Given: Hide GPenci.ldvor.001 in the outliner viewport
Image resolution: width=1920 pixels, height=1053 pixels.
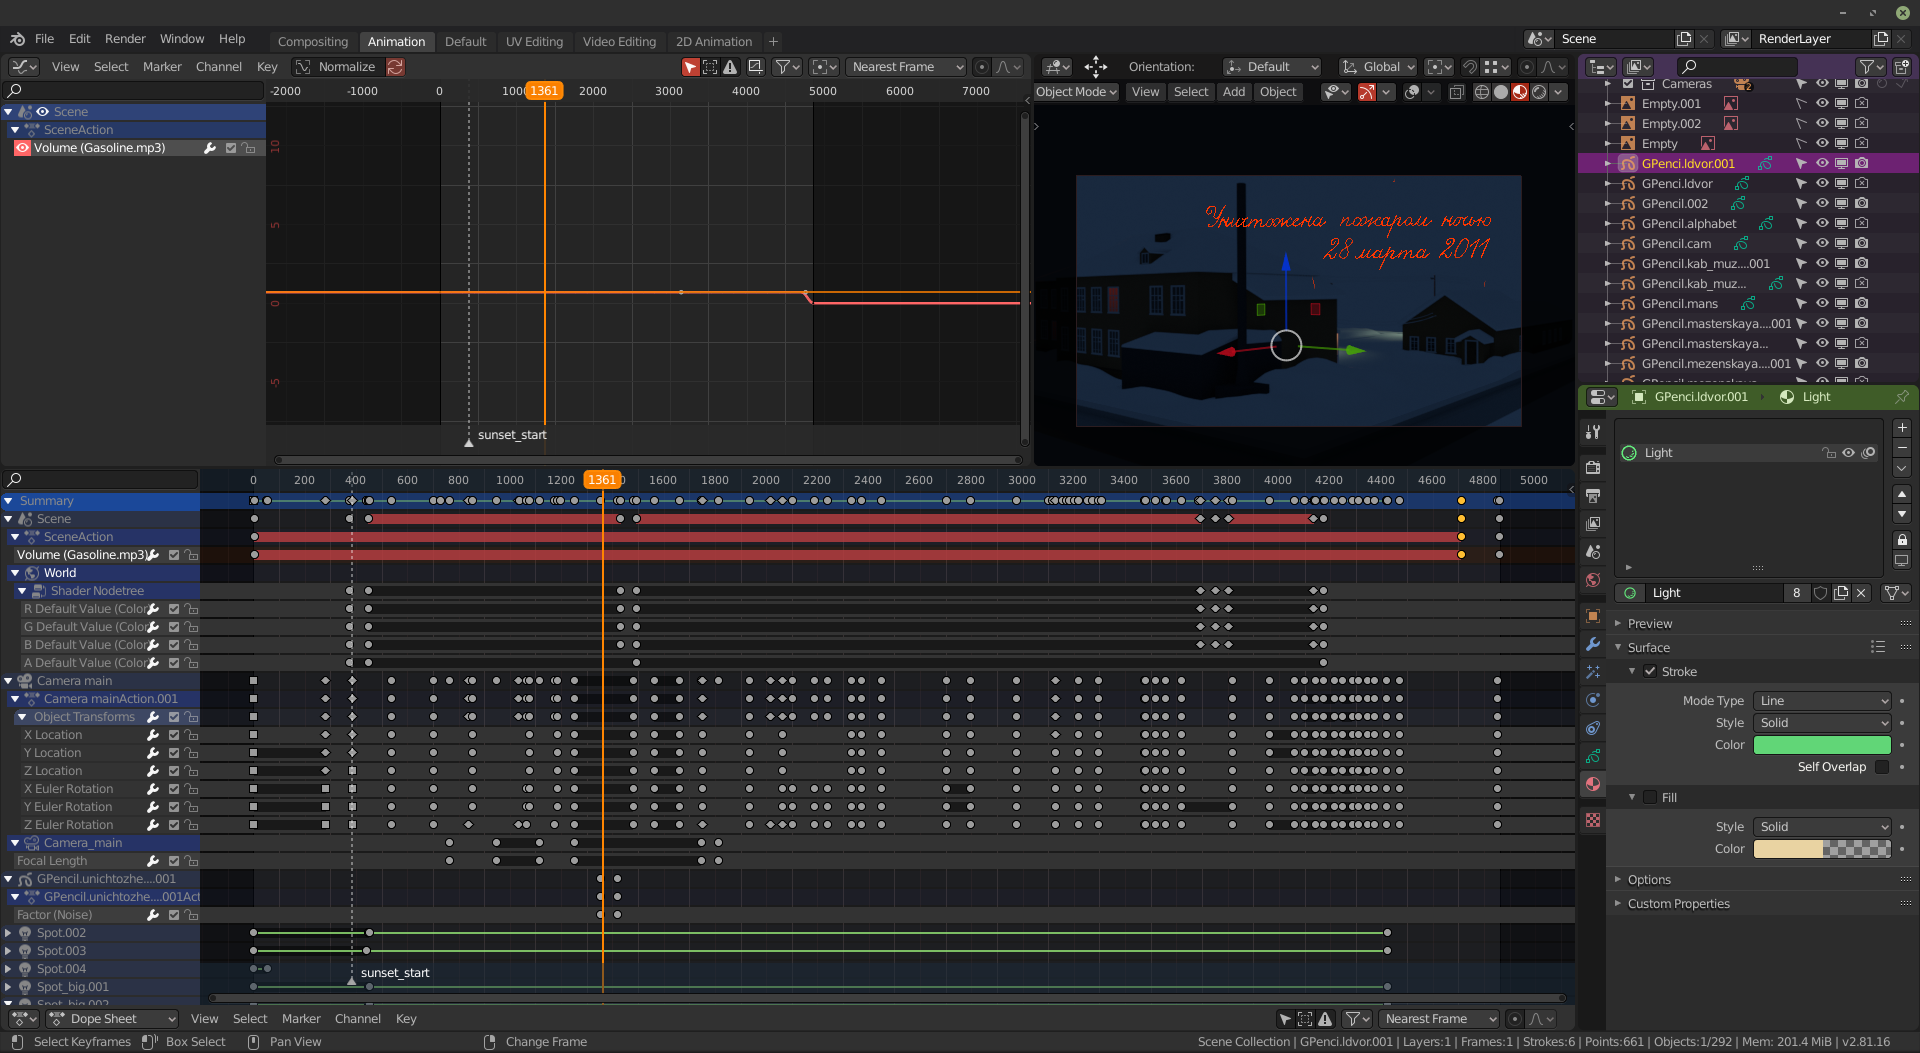Looking at the screenshot, I should click(x=1822, y=164).
